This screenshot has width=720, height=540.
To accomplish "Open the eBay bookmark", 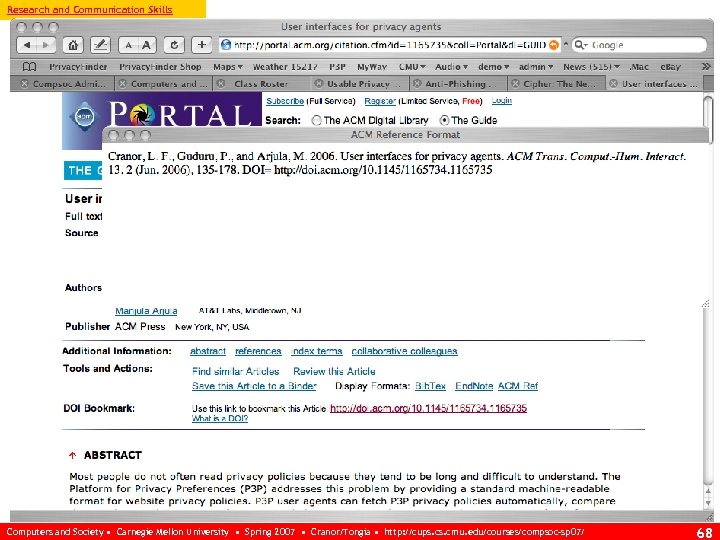I will point(670,67).
